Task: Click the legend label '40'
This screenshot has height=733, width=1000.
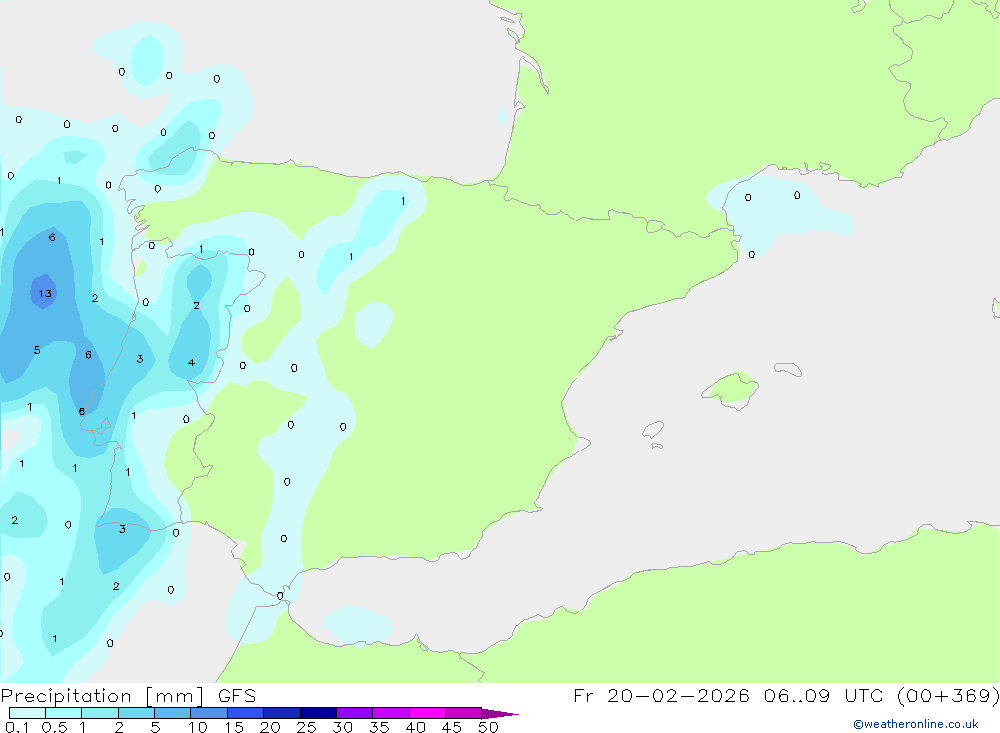Action: point(415,727)
